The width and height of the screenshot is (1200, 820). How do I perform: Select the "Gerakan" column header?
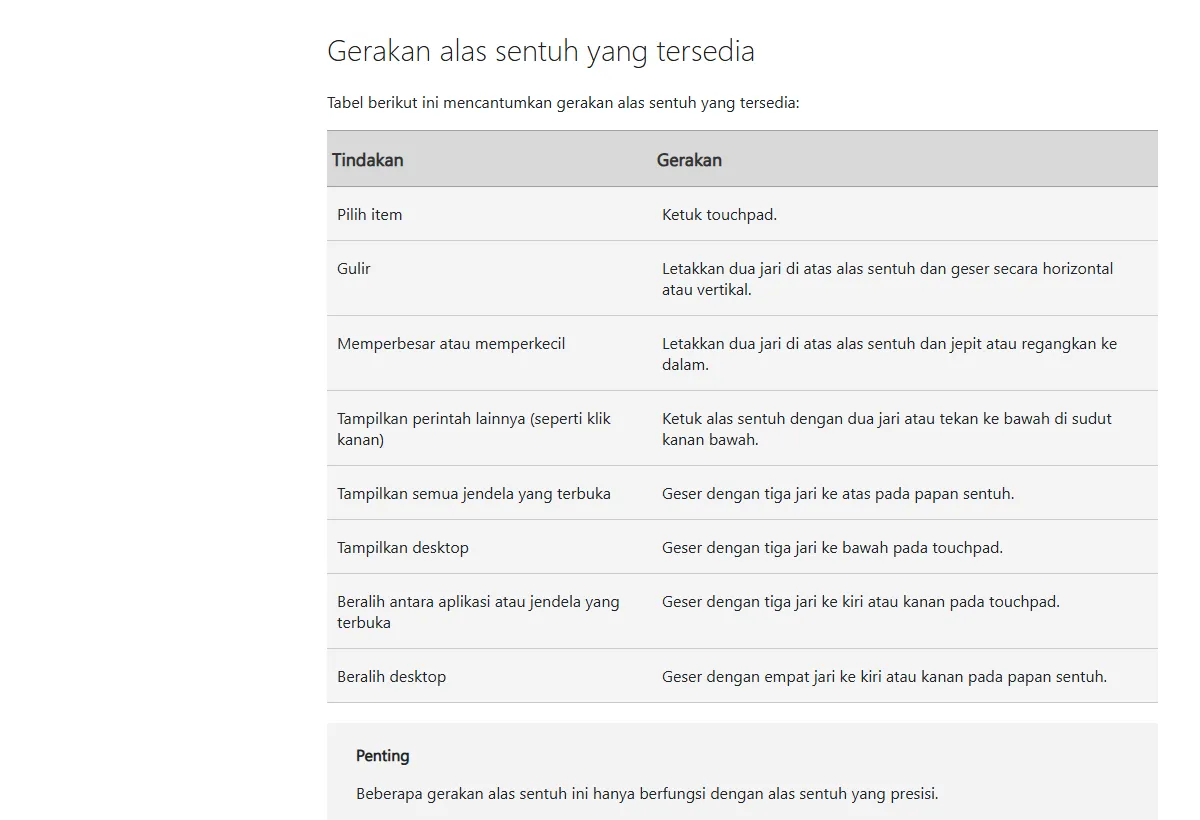[689, 160]
